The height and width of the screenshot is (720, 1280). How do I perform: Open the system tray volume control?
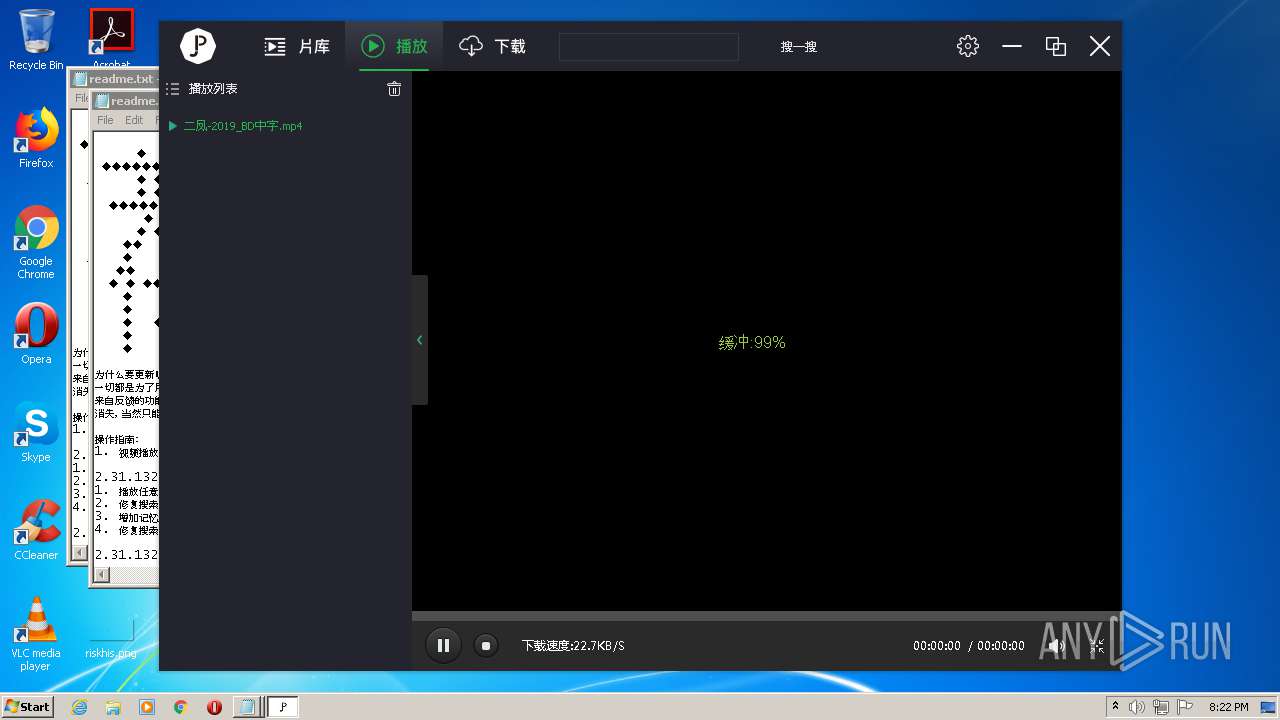pos(1137,707)
